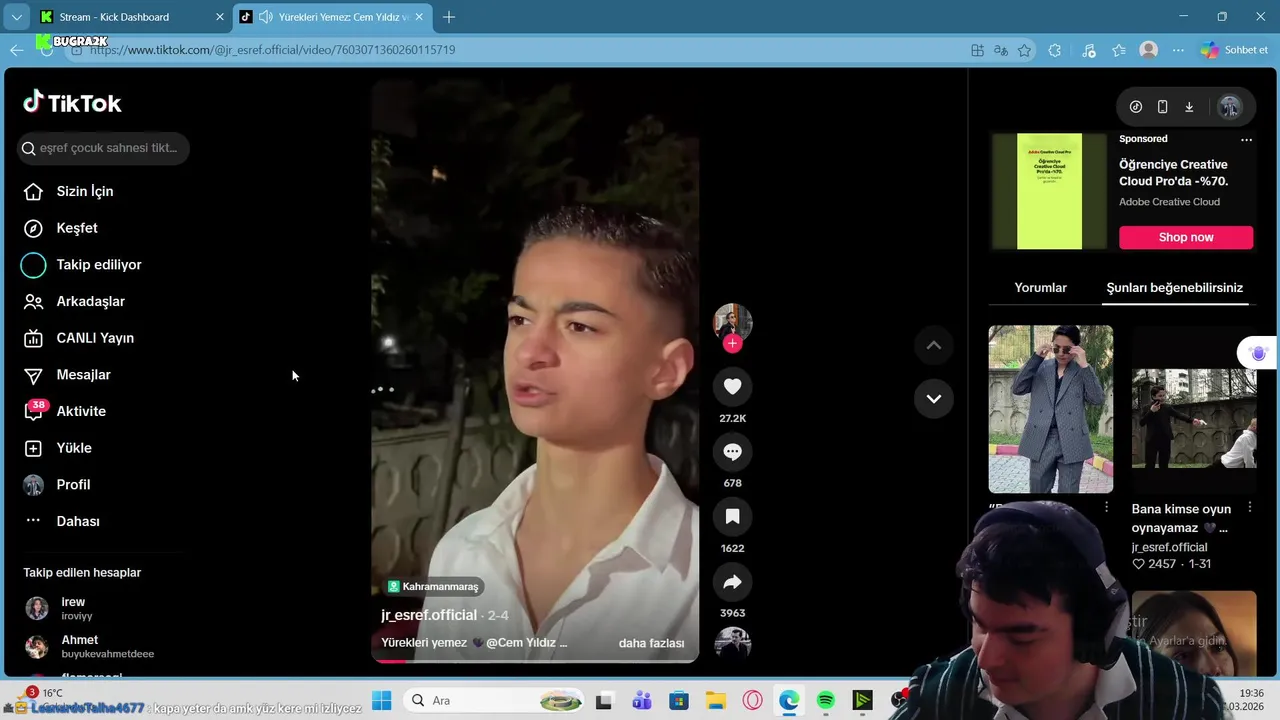Open grey suit recommended video thumbnail
This screenshot has height=720, width=1280.
[1050, 409]
